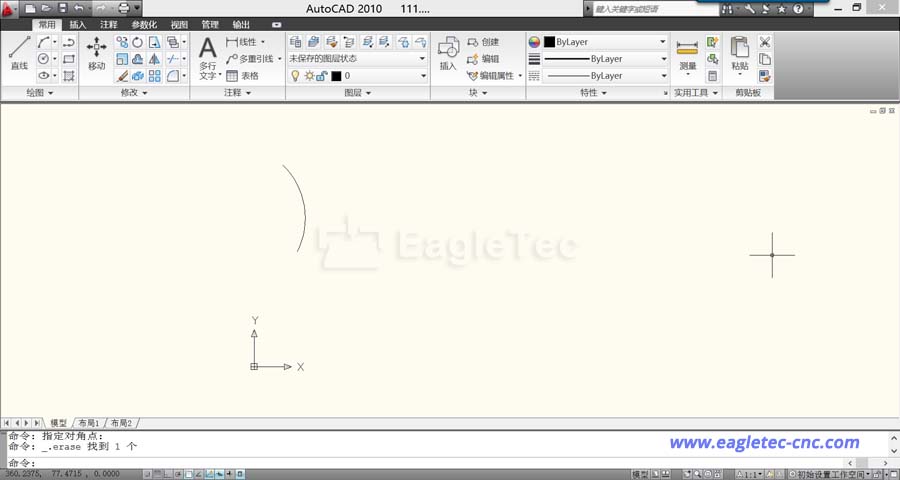Switch to the Output (输出) ribbon tab
The height and width of the screenshot is (480, 900).
tap(241, 25)
